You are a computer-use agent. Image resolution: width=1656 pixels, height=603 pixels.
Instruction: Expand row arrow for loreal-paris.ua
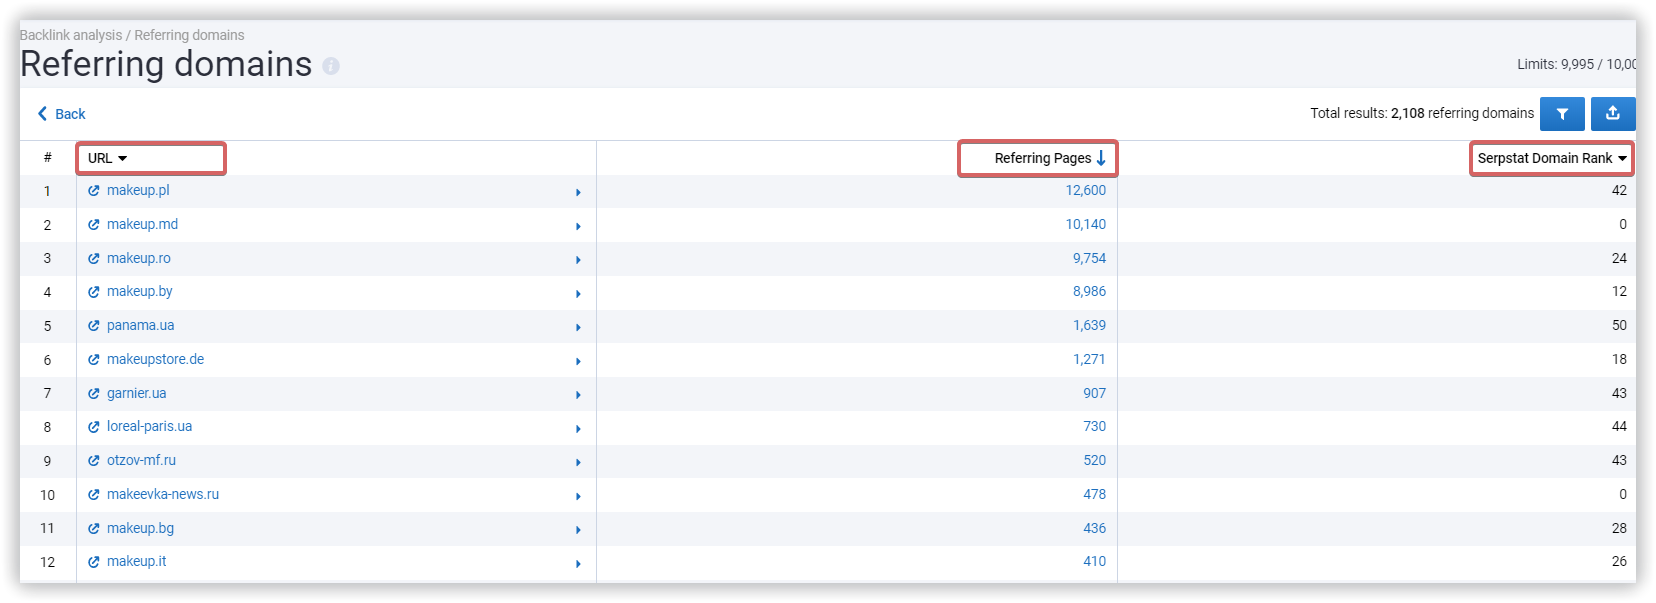coord(578,429)
